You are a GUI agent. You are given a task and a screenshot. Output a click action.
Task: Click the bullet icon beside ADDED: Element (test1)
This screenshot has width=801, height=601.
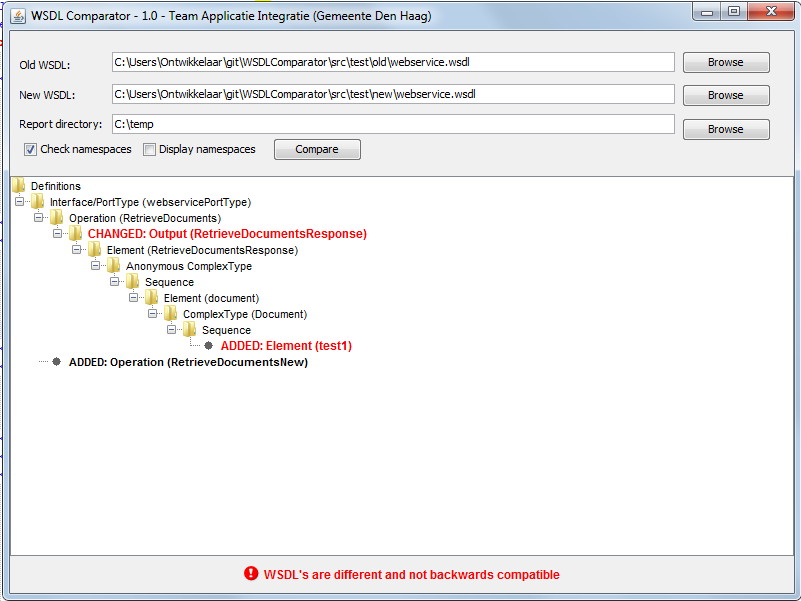209,345
